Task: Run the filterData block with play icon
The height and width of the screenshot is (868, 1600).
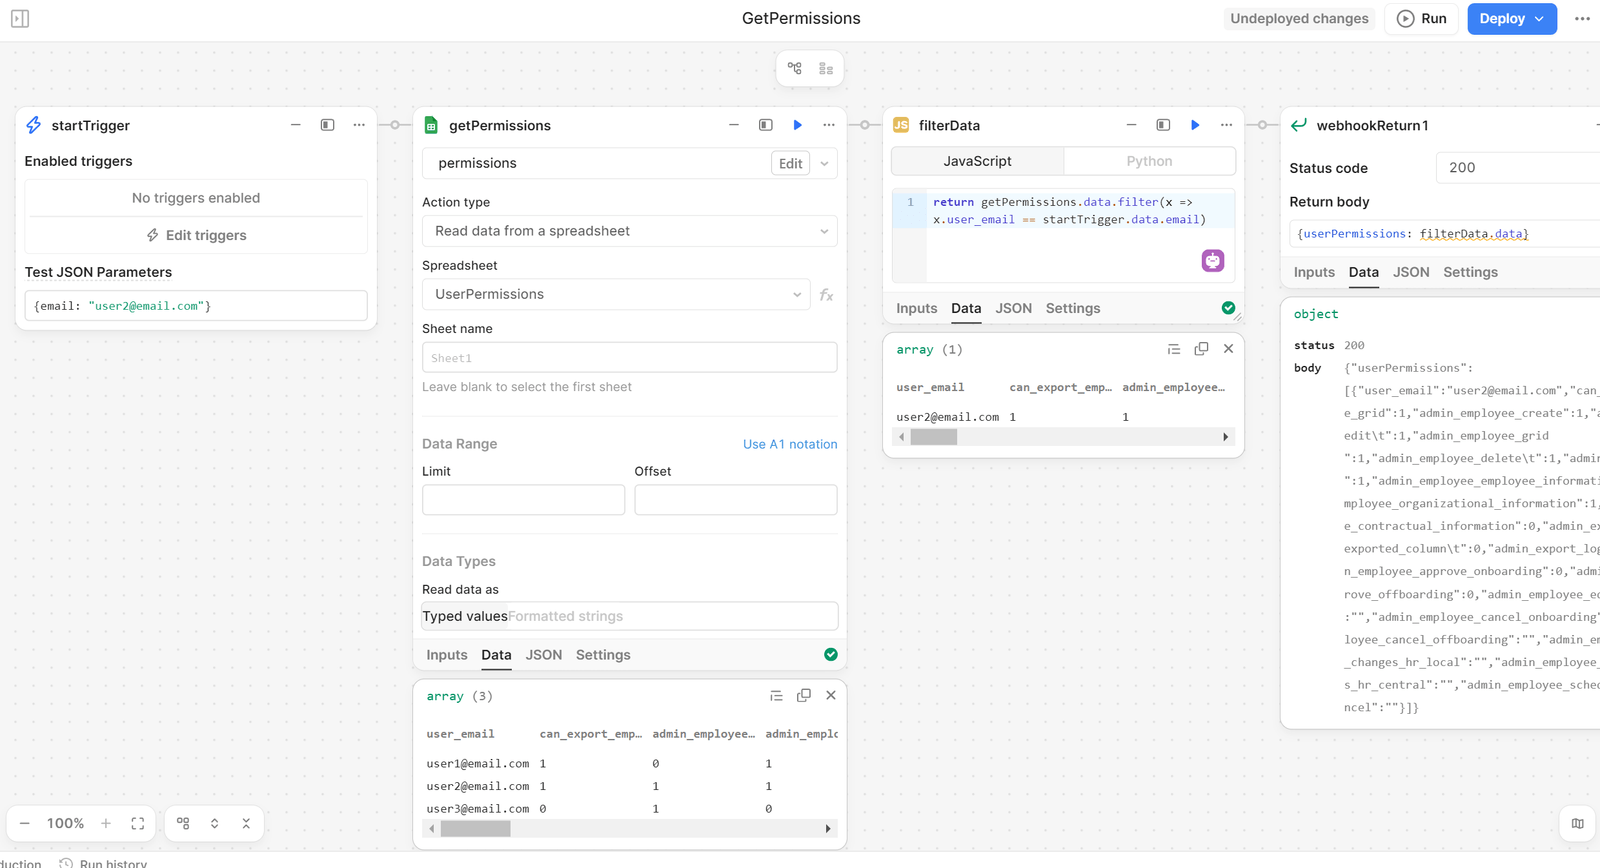Action: tap(1194, 125)
